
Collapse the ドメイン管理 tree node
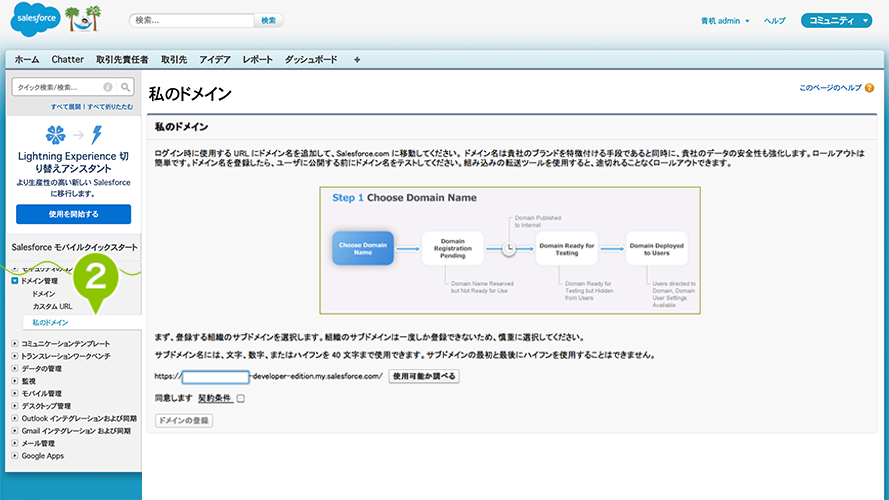[15, 281]
